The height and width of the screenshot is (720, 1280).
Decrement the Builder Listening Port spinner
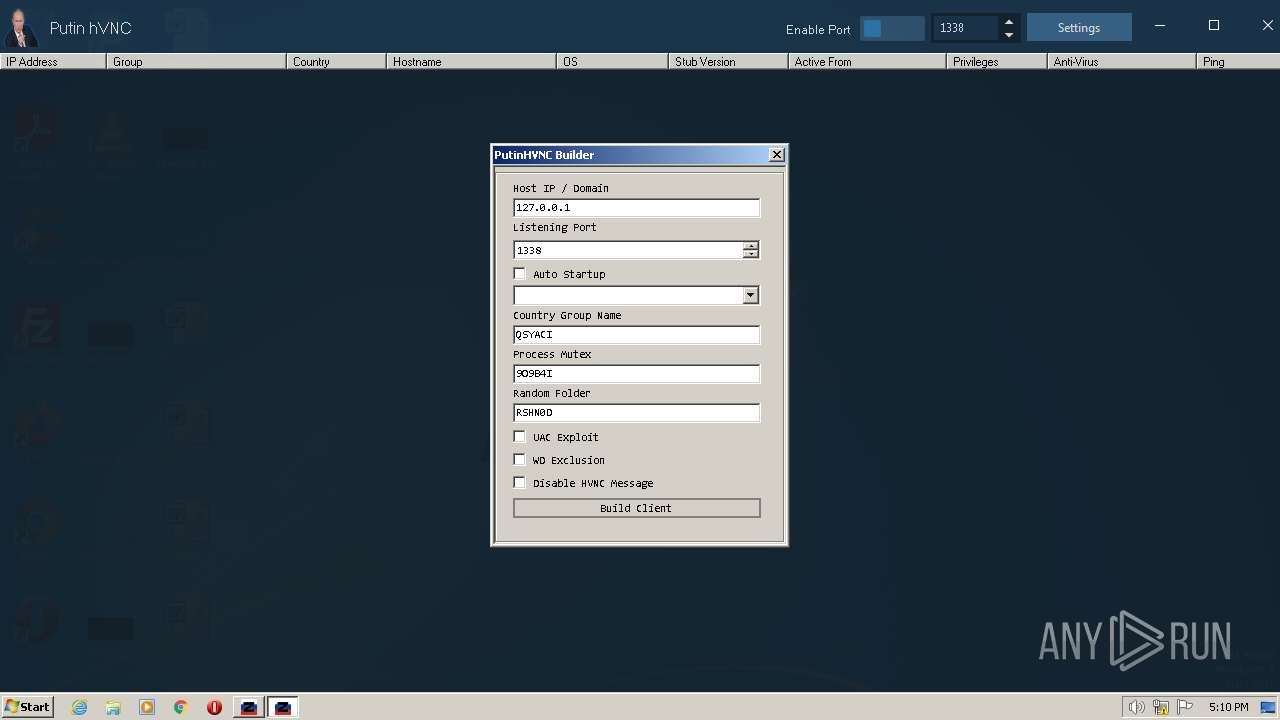click(x=751, y=254)
